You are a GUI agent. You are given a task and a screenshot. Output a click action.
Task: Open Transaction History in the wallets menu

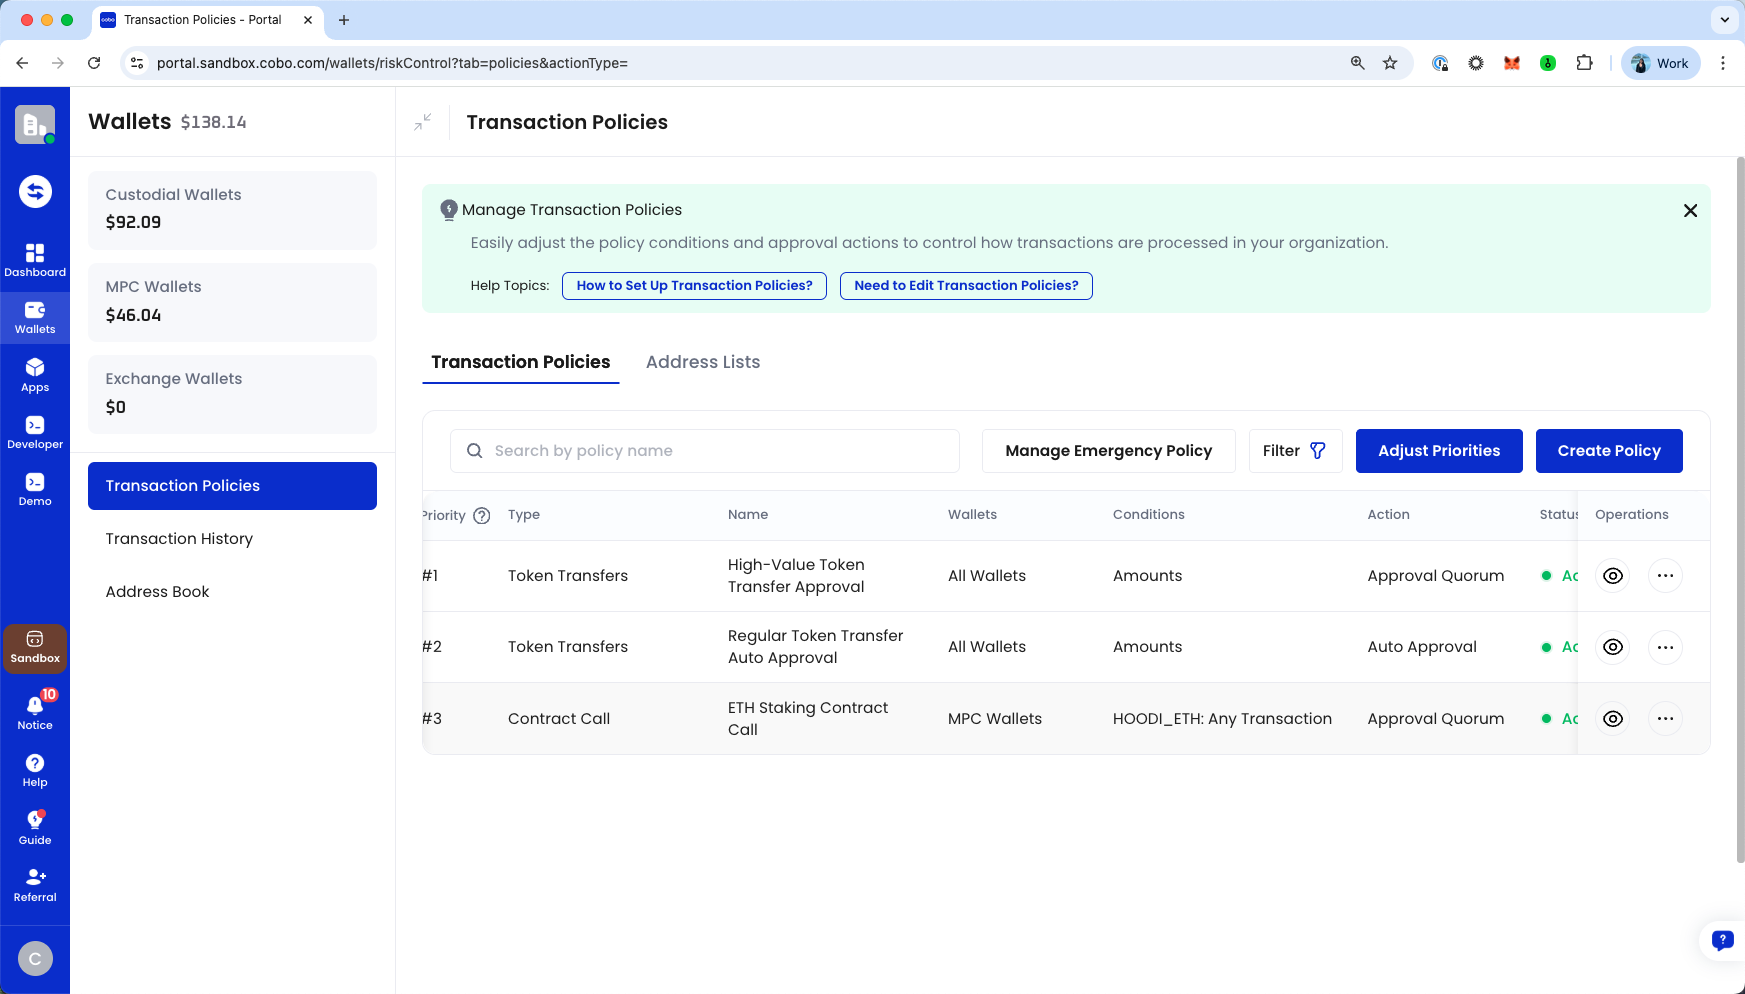[x=179, y=539]
